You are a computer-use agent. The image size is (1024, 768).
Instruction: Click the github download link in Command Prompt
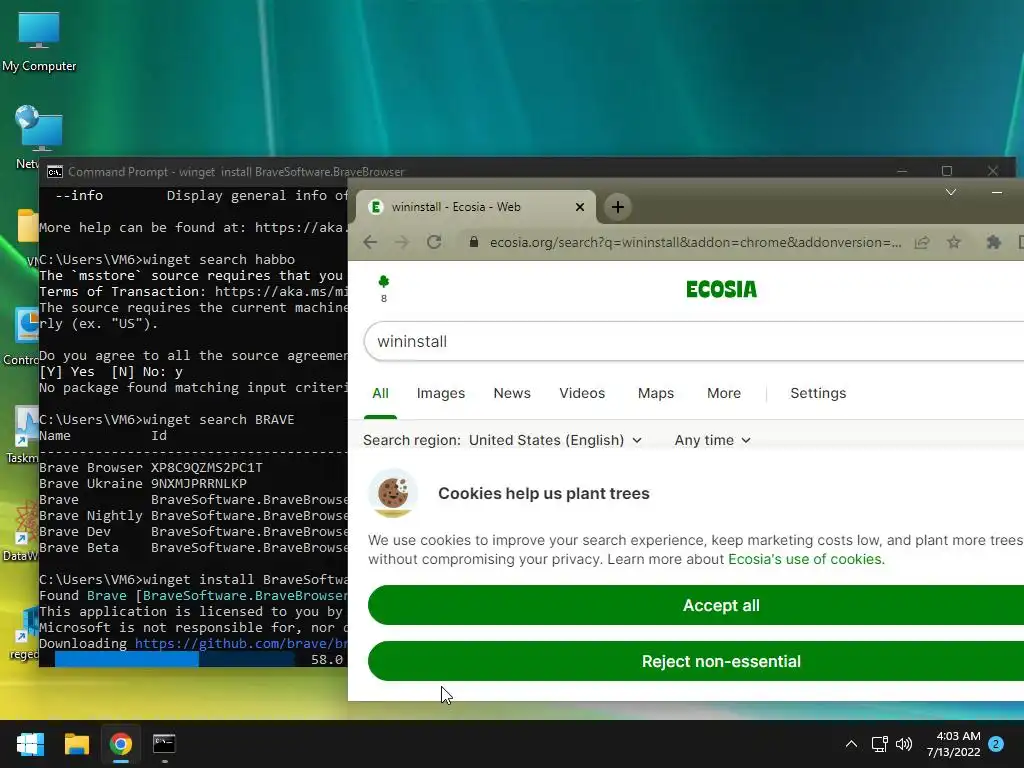tap(240, 643)
